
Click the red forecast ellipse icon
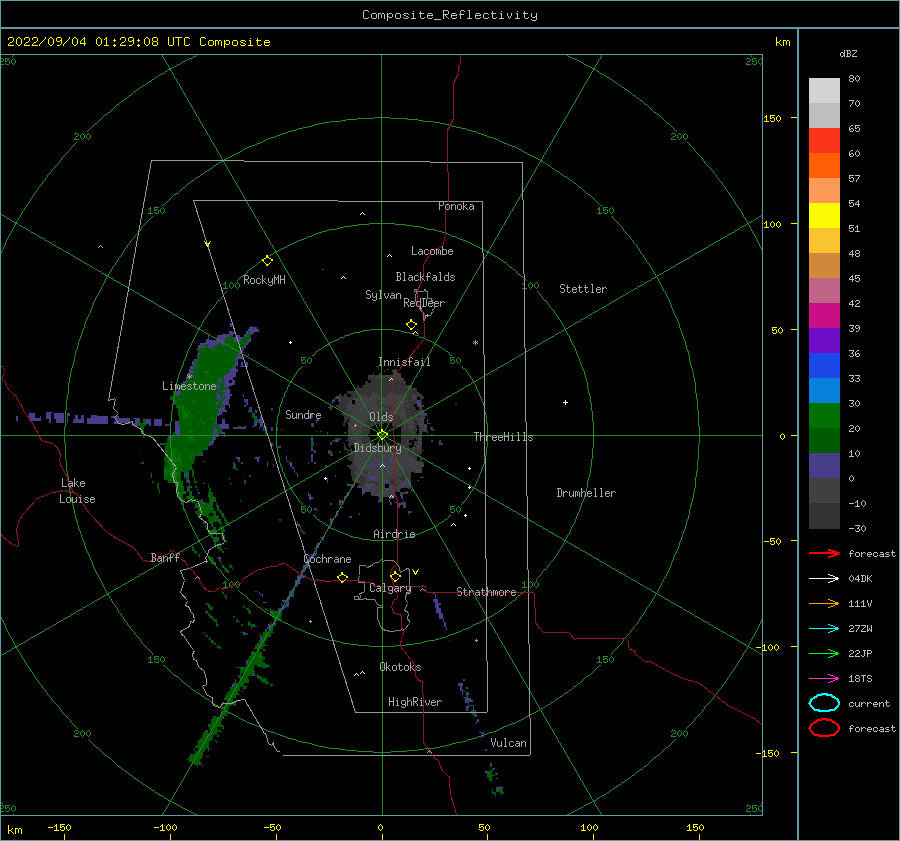point(824,728)
